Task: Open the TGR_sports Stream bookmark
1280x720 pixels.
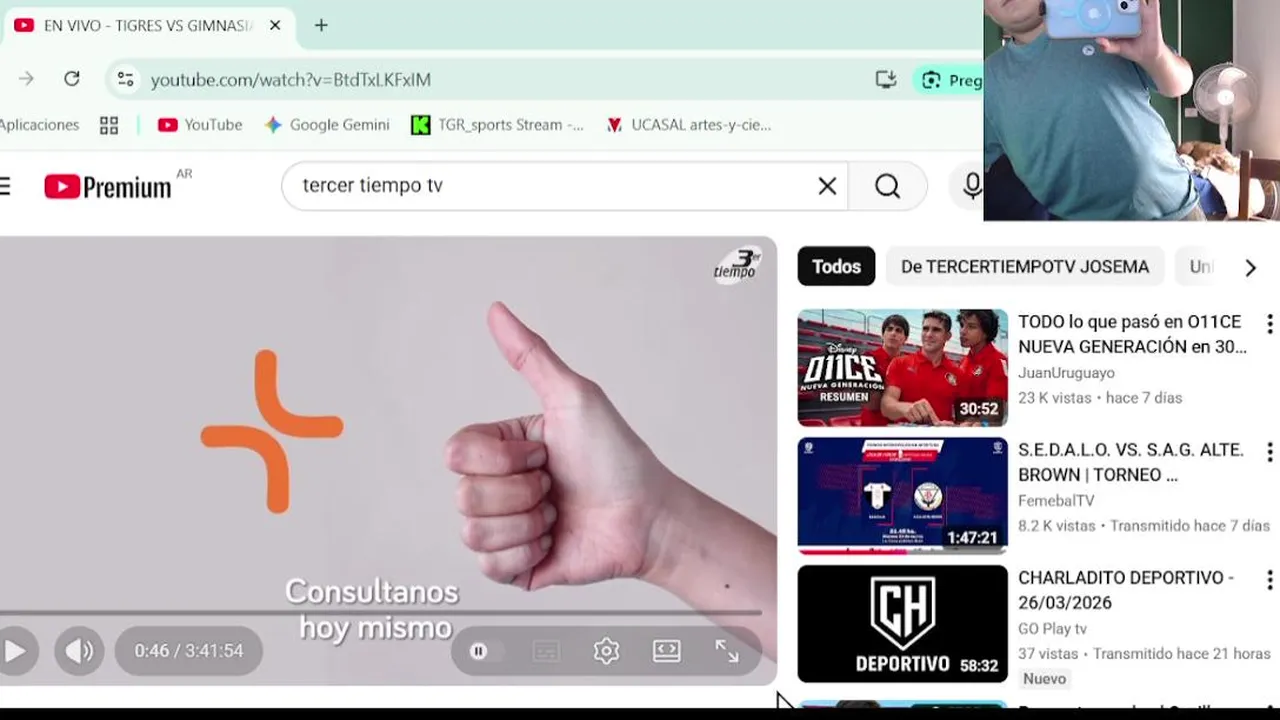Action: tap(498, 125)
